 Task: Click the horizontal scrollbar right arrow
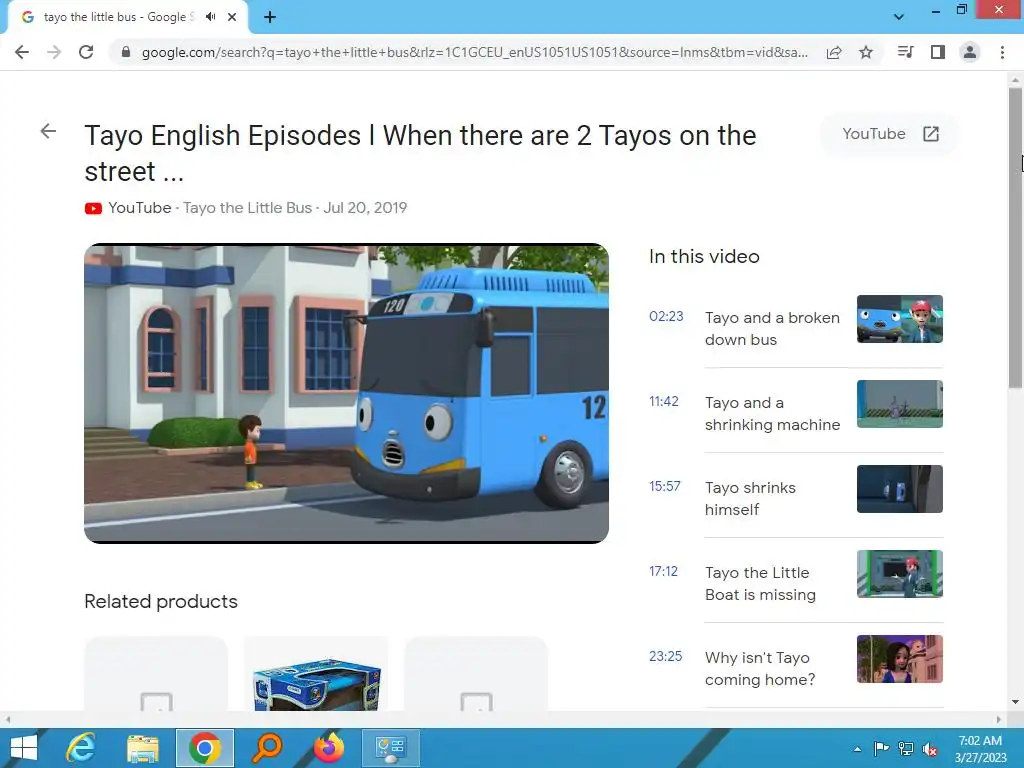click(999, 719)
